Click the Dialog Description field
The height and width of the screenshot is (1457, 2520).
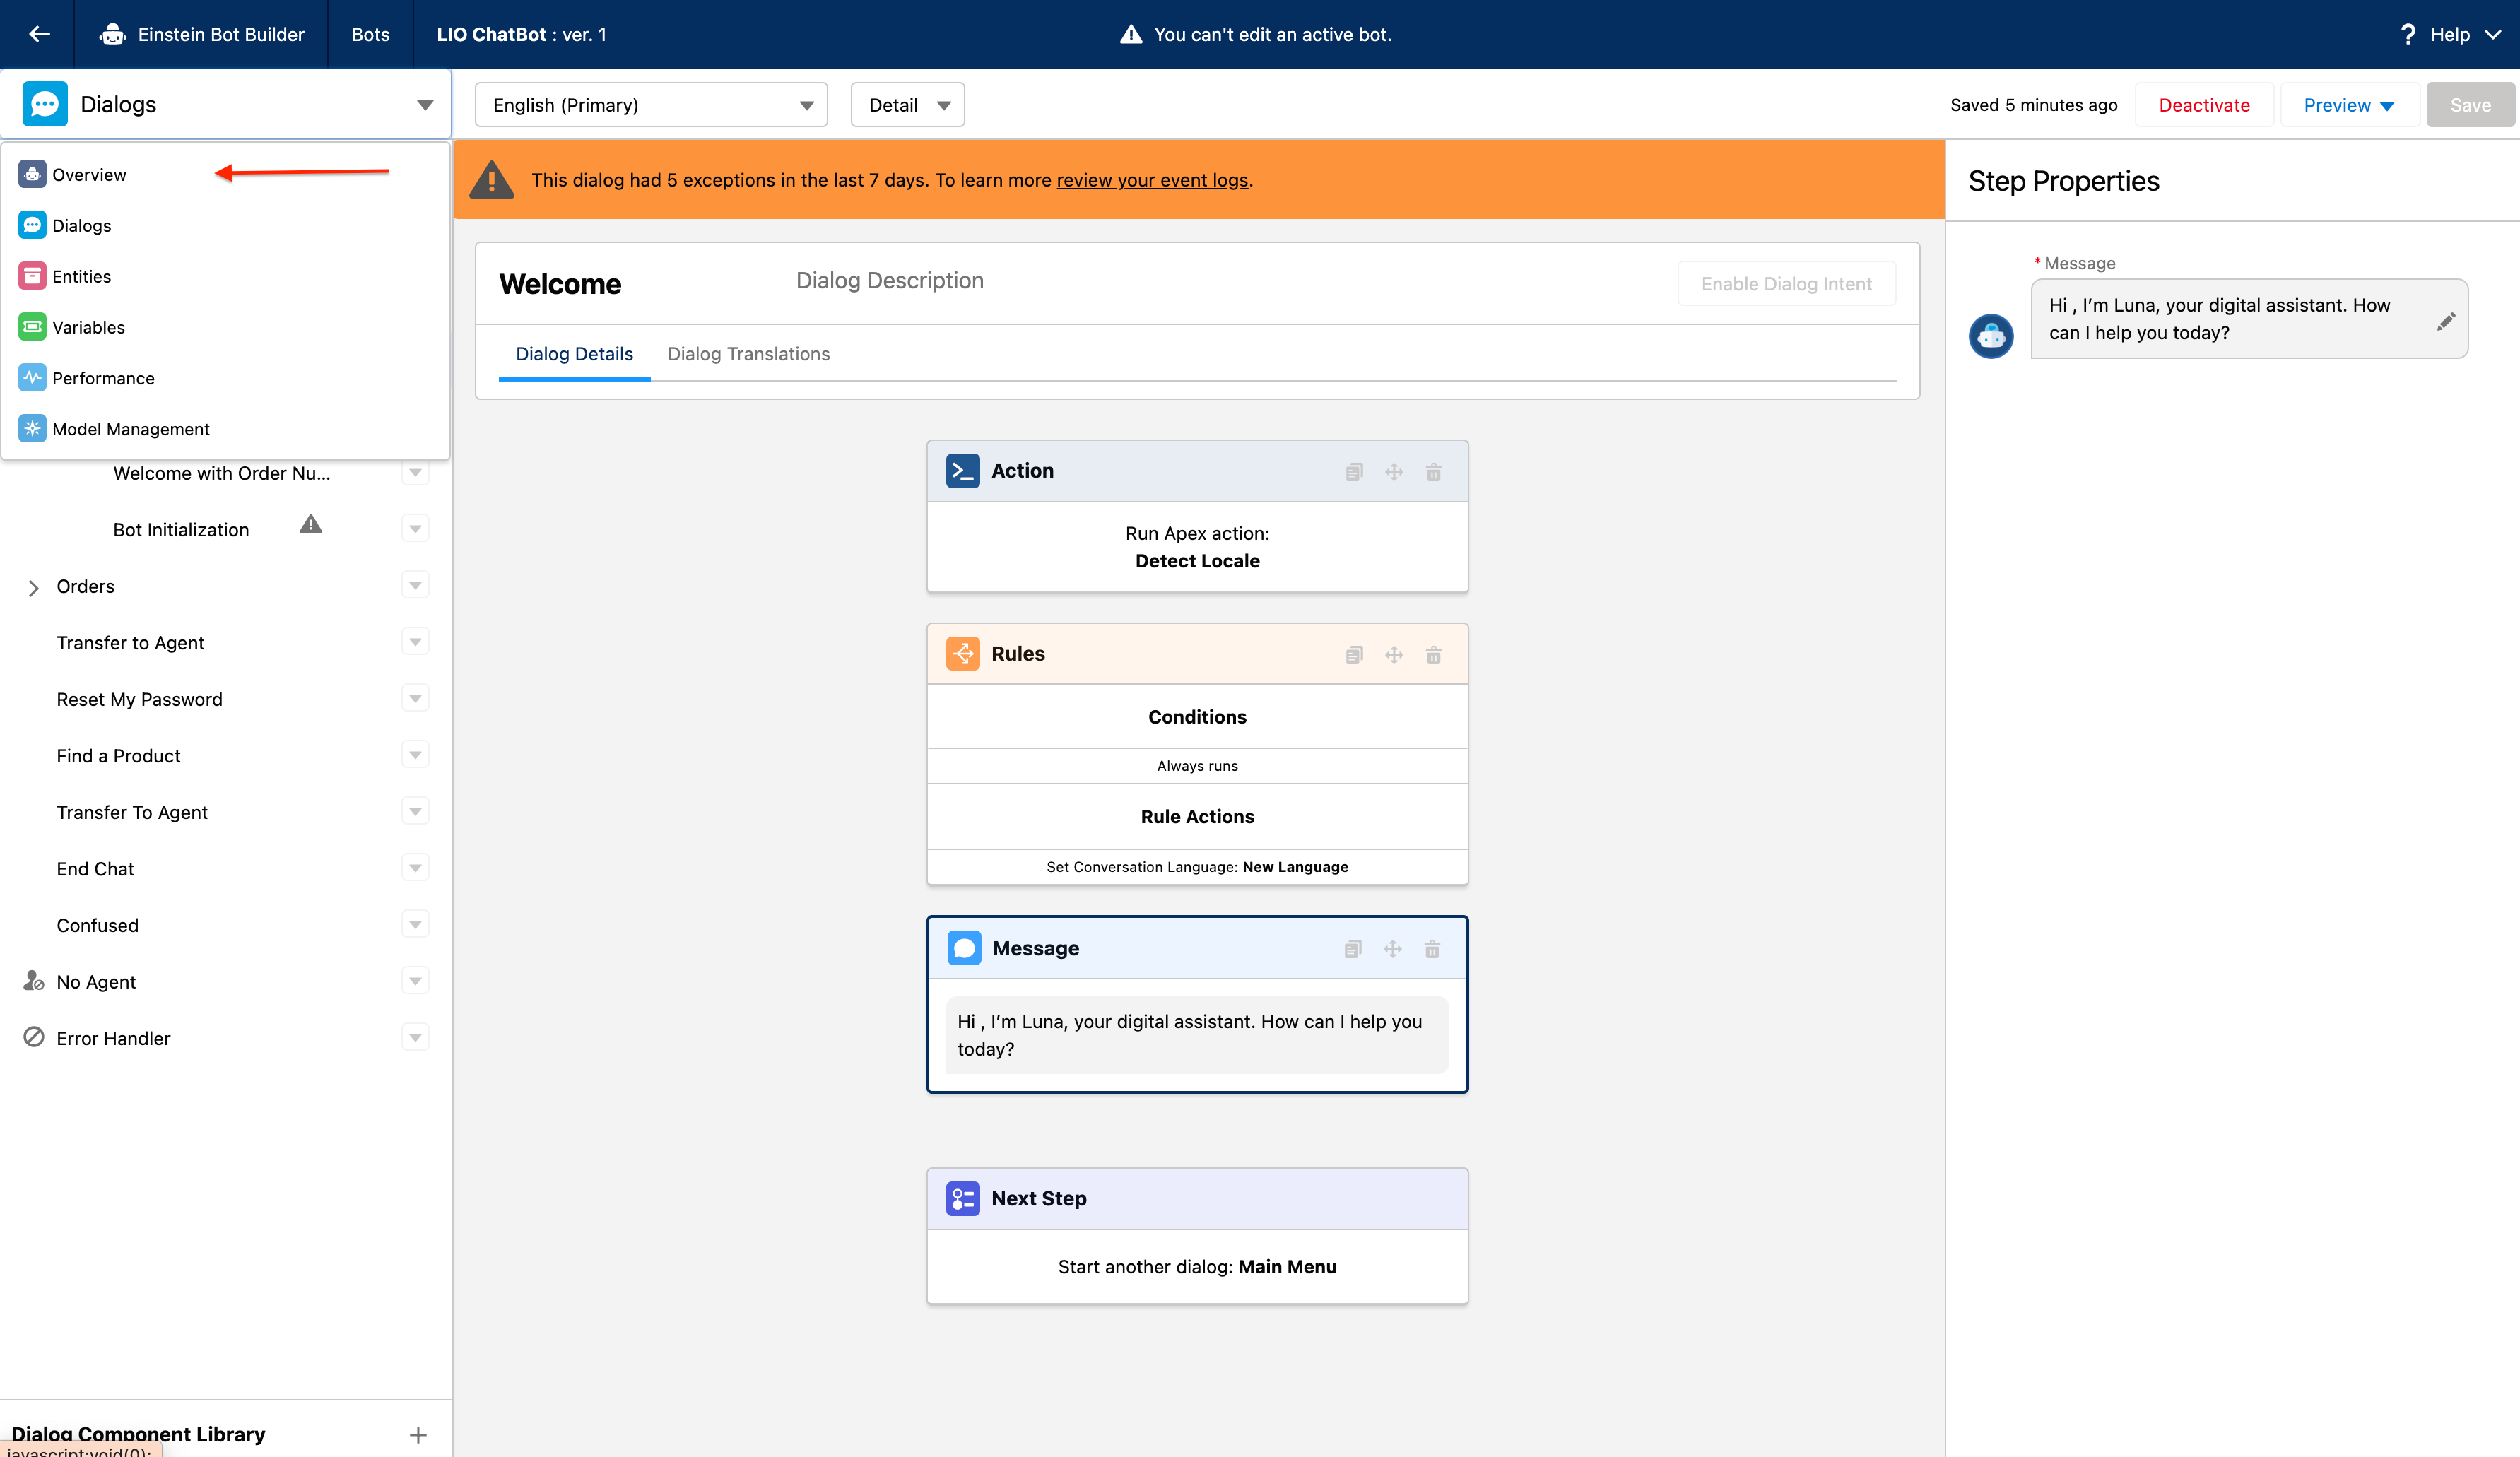click(889, 281)
